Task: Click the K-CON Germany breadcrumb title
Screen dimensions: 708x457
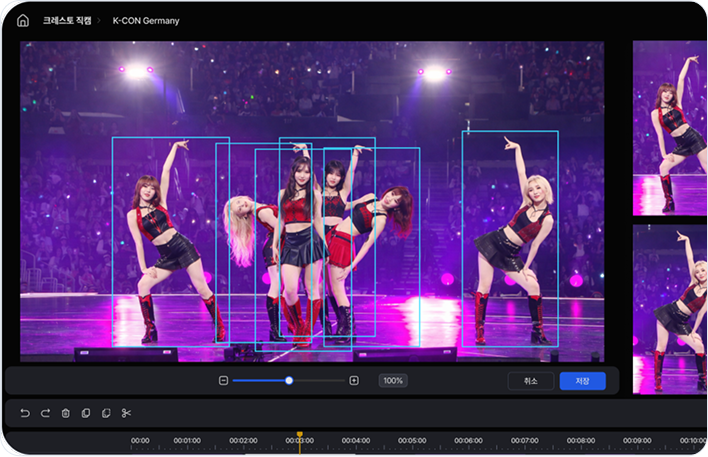Action: [x=146, y=20]
